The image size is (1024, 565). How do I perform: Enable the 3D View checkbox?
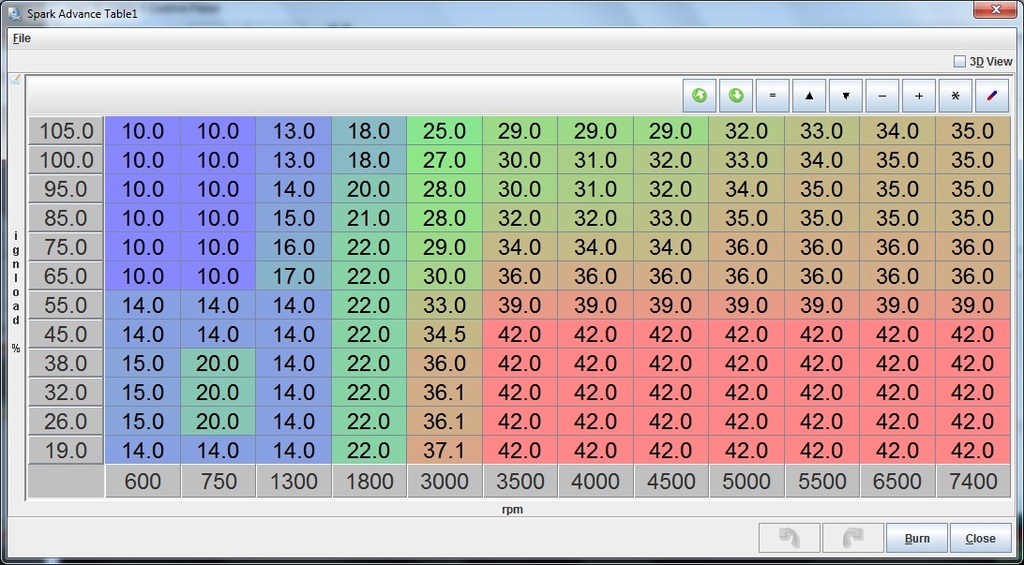point(960,61)
